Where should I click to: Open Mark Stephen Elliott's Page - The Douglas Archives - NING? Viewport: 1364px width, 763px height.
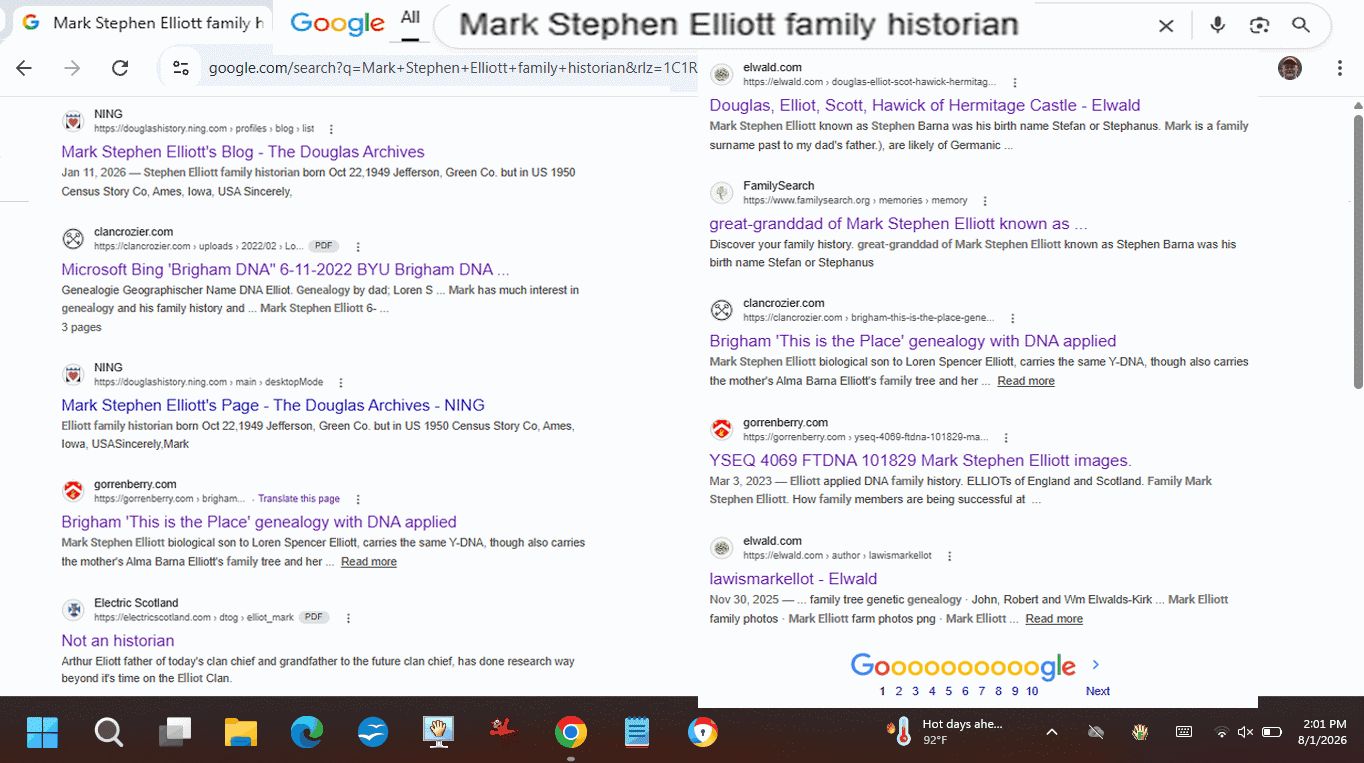click(x=273, y=405)
